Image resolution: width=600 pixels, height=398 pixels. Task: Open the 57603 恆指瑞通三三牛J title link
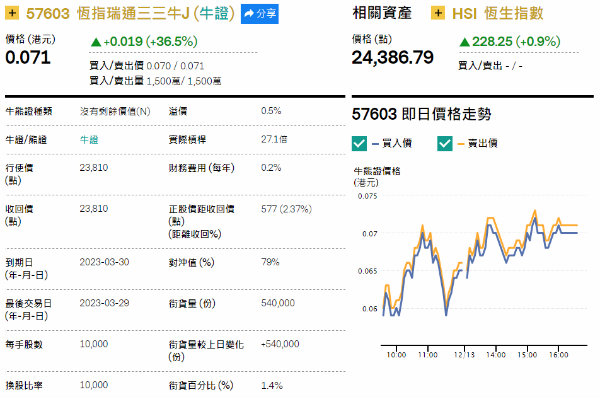(x=130, y=14)
